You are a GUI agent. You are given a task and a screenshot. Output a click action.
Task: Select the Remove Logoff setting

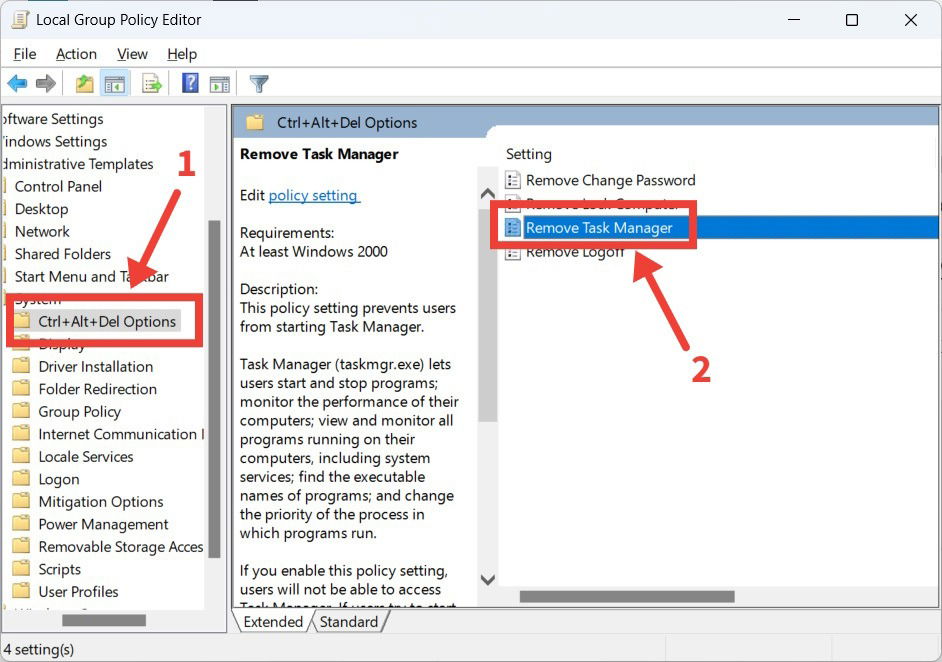tap(575, 253)
